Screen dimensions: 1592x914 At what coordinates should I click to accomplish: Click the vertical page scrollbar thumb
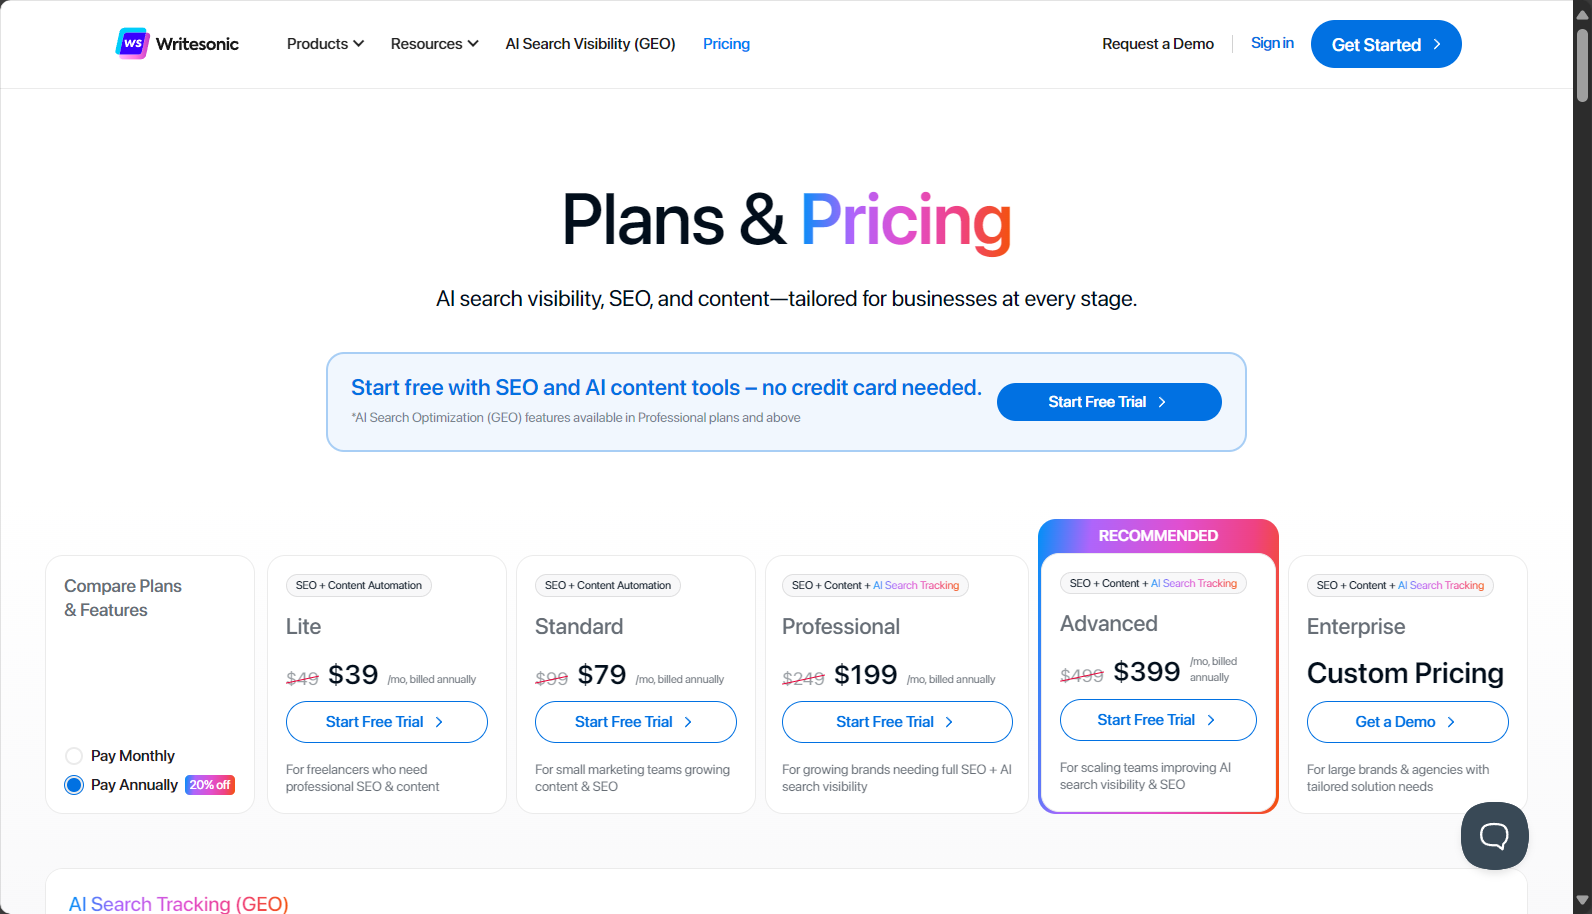click(1582, 65)
